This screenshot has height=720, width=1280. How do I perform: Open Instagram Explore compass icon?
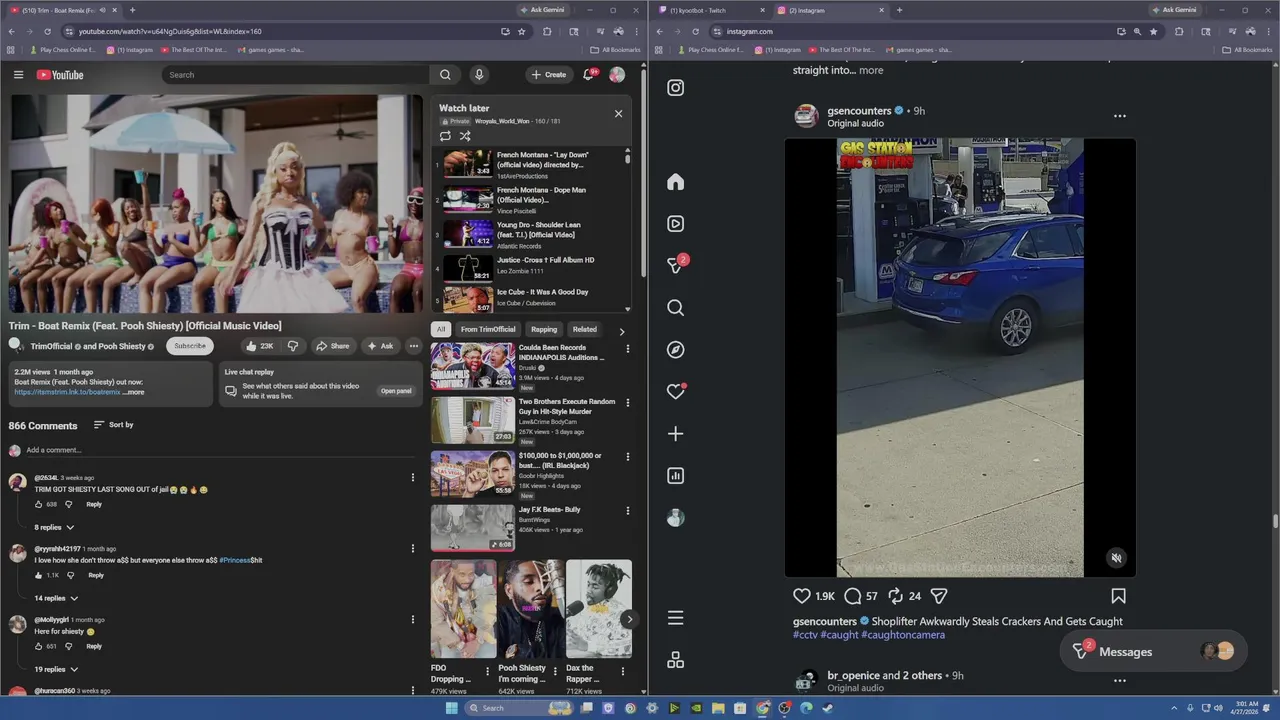point(676,350)
